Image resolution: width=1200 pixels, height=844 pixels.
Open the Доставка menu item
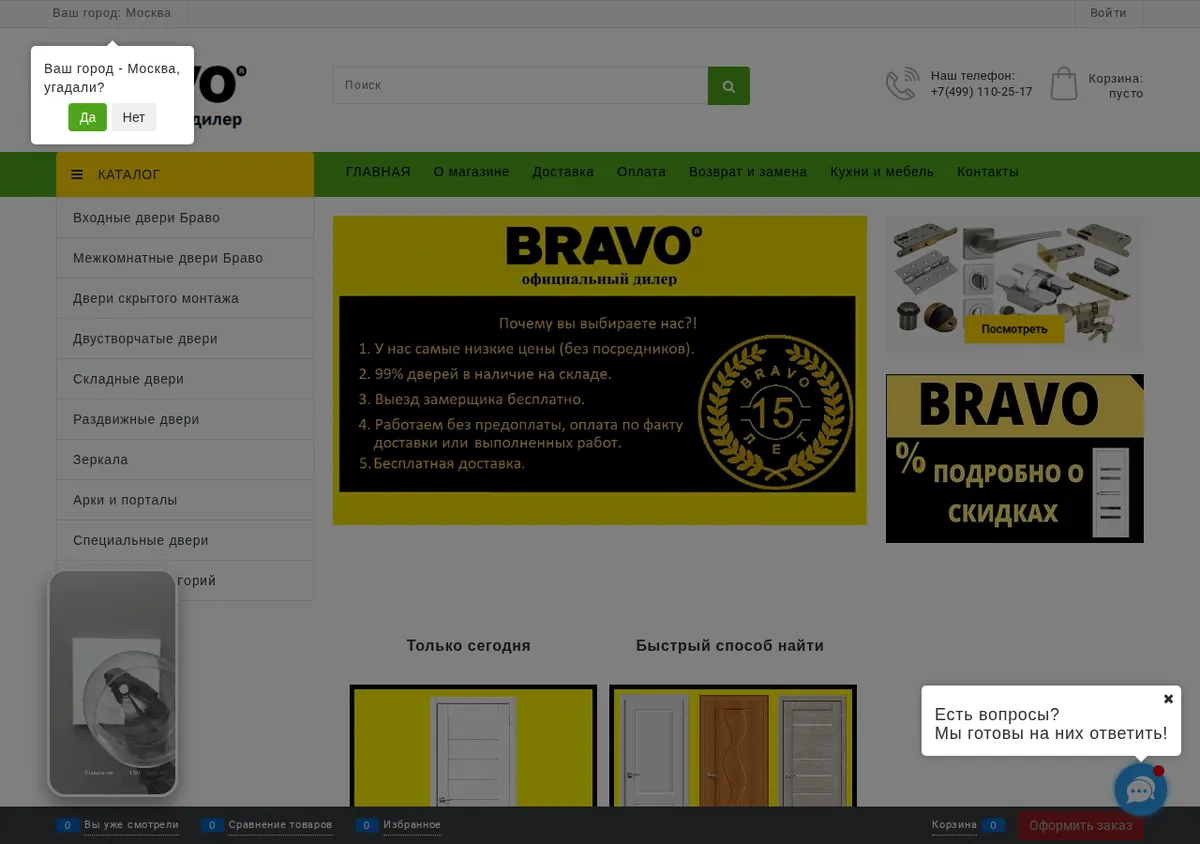(x=563, y=172)
